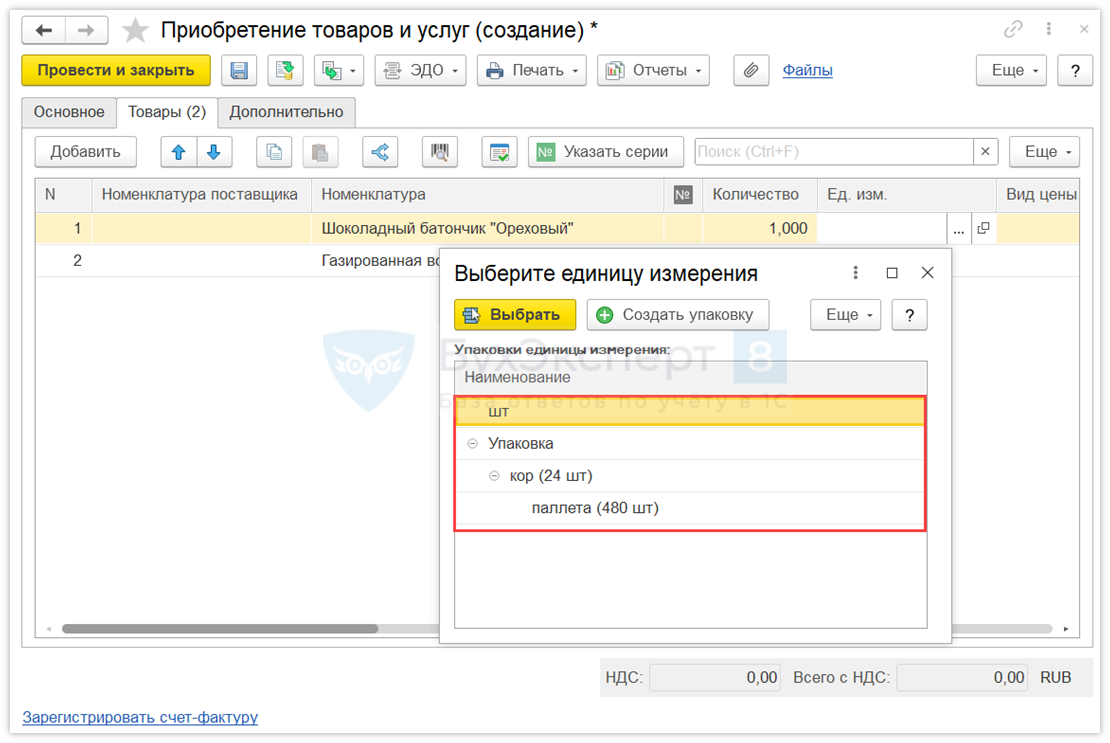This screenshot has height=743, width=1110.
Task: Click the open-item icon in Ед. изм. cell
Action: tap(983, 229)
